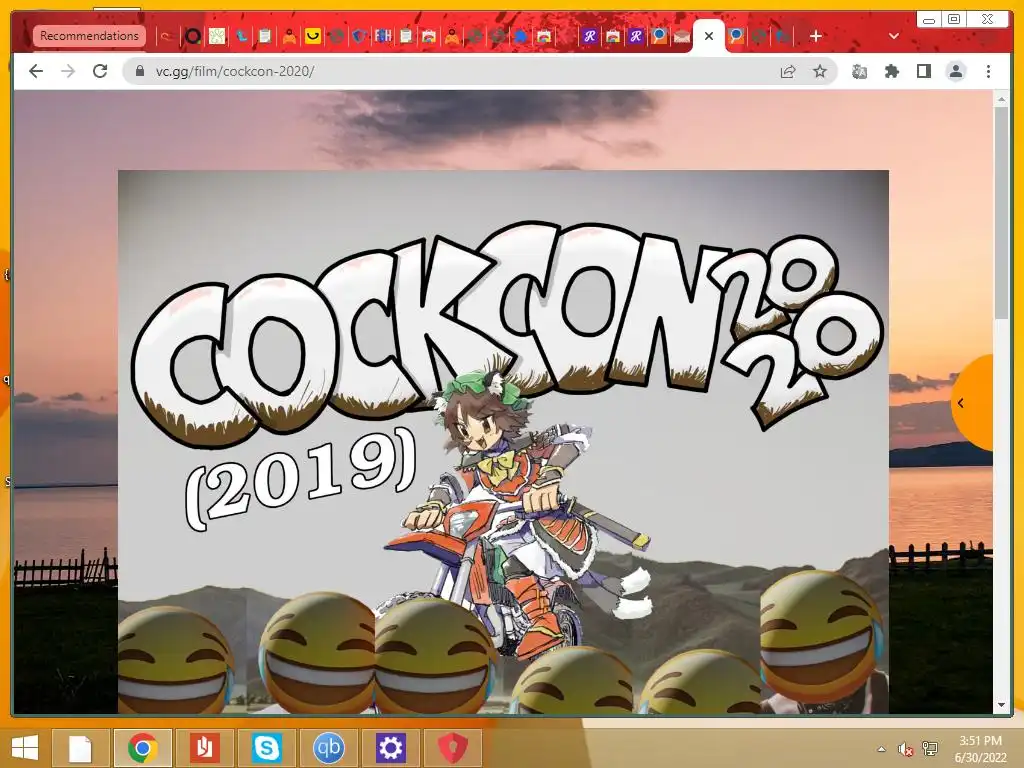Click the scrollbar up arrow
Image resolution: width=1024 pixels, height=768 pixels.
pos(1001,99)
